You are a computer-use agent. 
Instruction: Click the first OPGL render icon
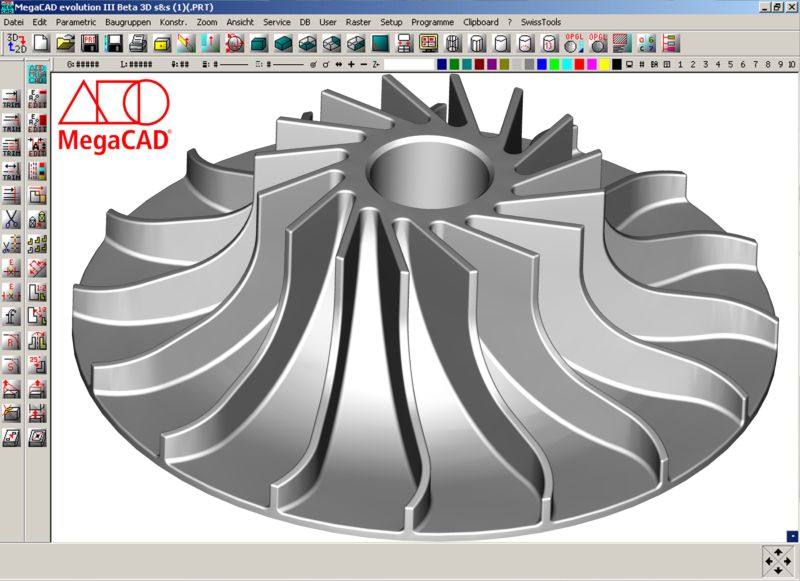(x=573, y=42)
